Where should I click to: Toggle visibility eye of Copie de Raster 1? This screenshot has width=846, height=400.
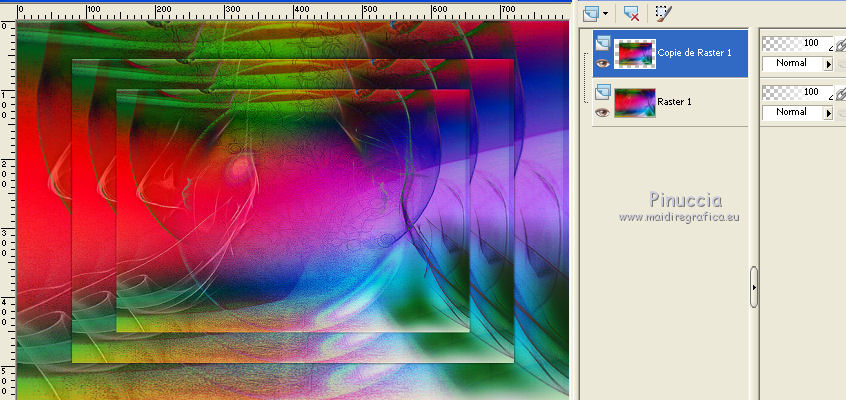(602, 63)
